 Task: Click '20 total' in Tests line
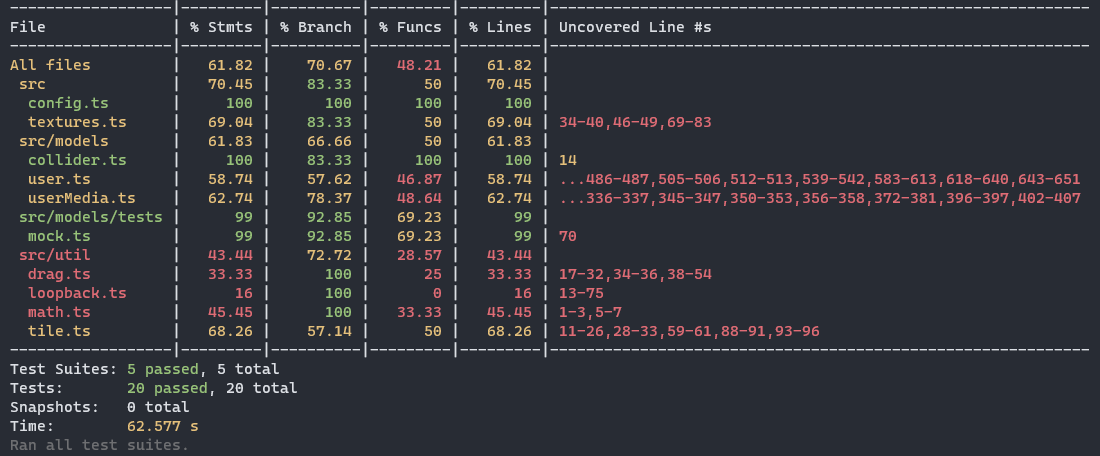click(x=262, y=388)
